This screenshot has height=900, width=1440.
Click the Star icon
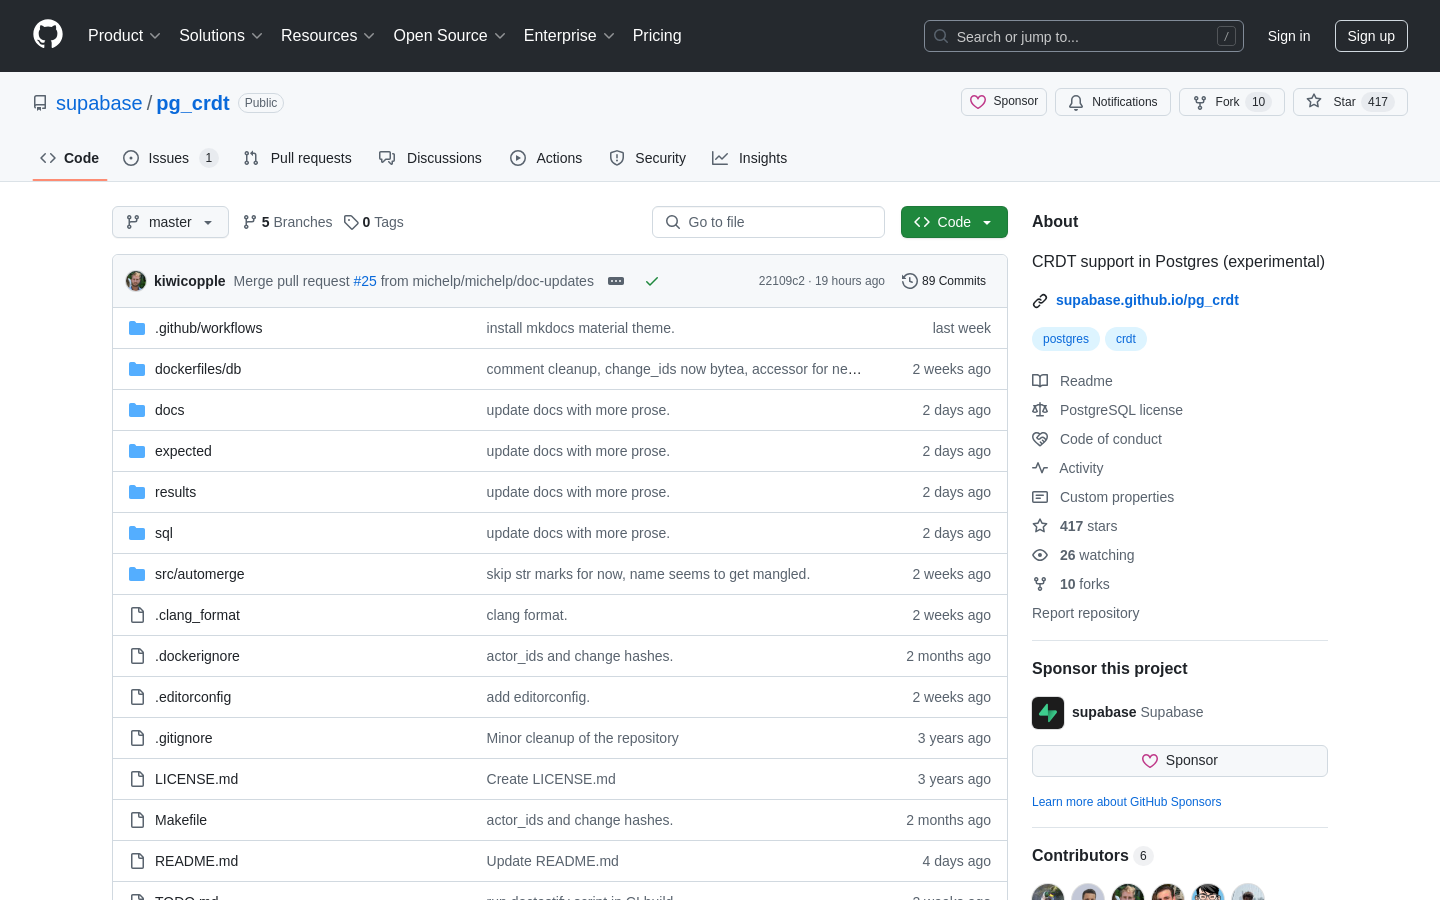pyautogui.click(x=1314, y=102)
